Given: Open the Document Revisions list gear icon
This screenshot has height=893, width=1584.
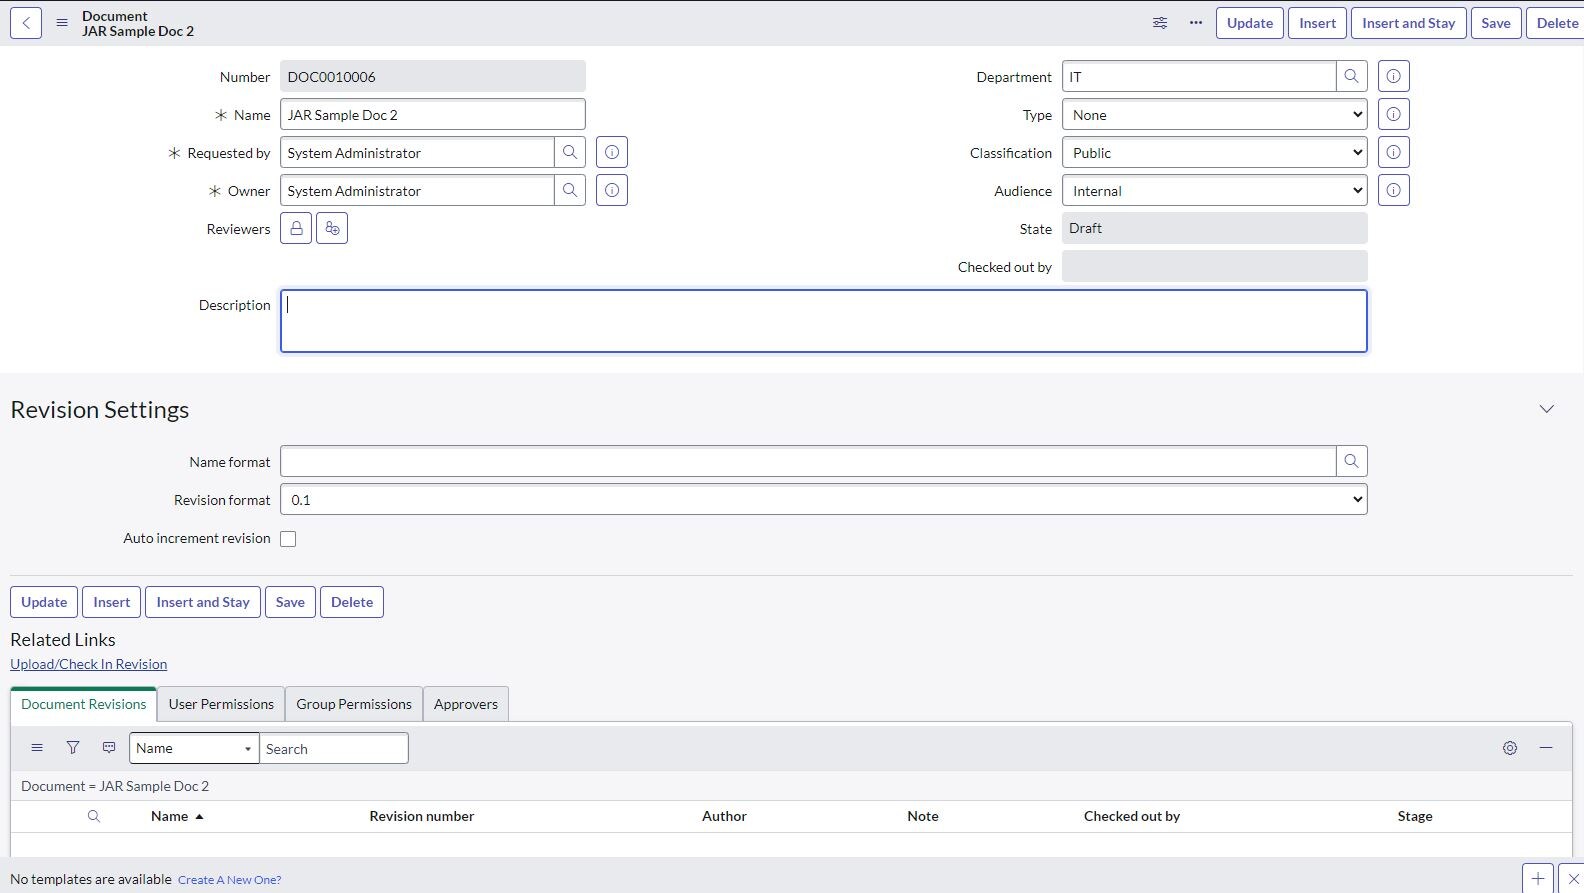Looking at the screenshot, I should pos(1510,748).
